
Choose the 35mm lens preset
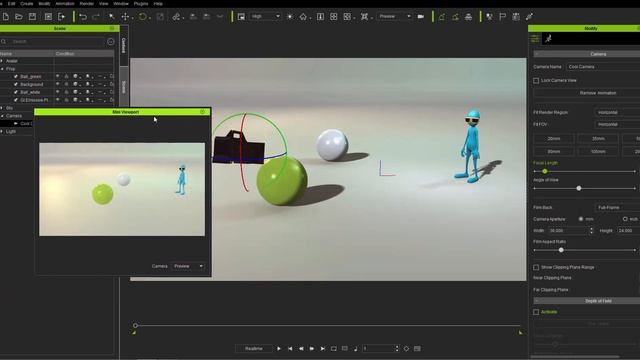598,139
